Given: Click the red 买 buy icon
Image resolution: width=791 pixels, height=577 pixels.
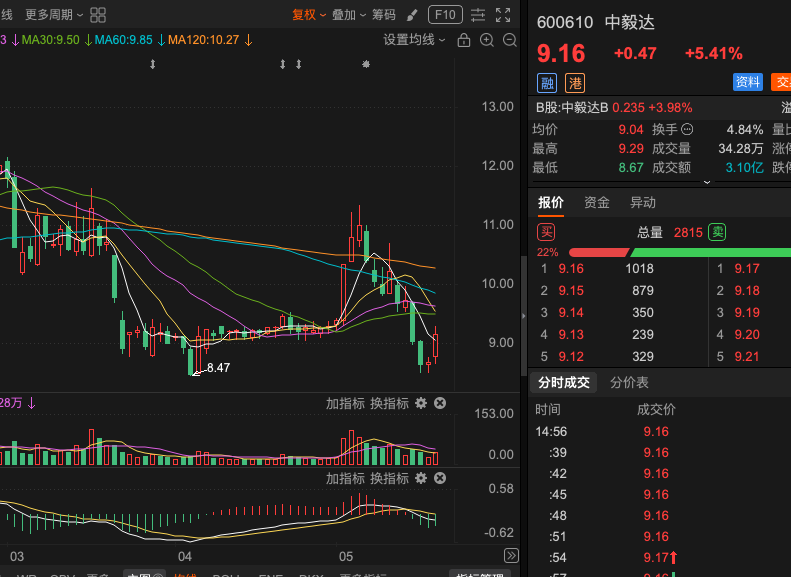Looking at the screenshot, I should [x=546, y=232].
